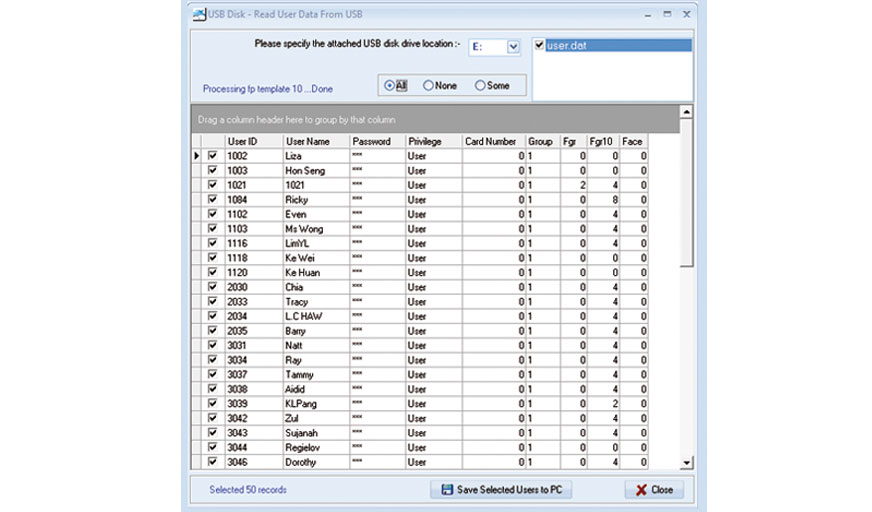Click the scroll up arrow of the grid
Screen dimensions: 872x512
686,112
